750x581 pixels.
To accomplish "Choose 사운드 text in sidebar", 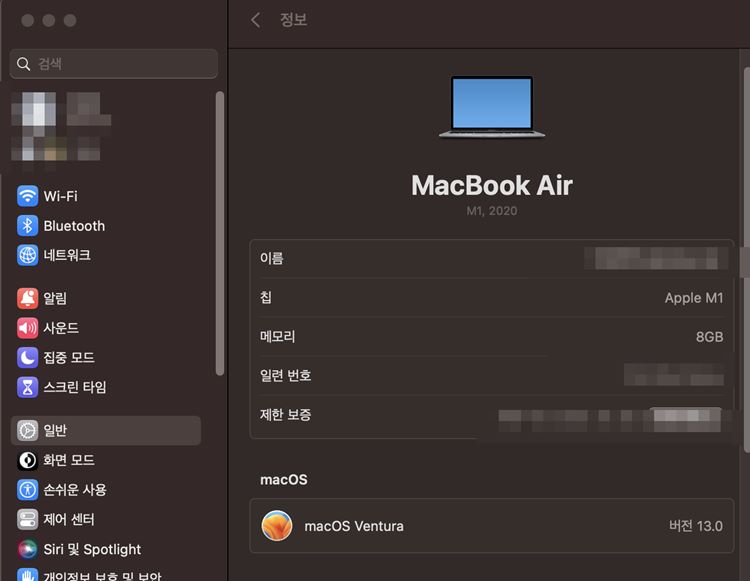I will coord(61,328).
